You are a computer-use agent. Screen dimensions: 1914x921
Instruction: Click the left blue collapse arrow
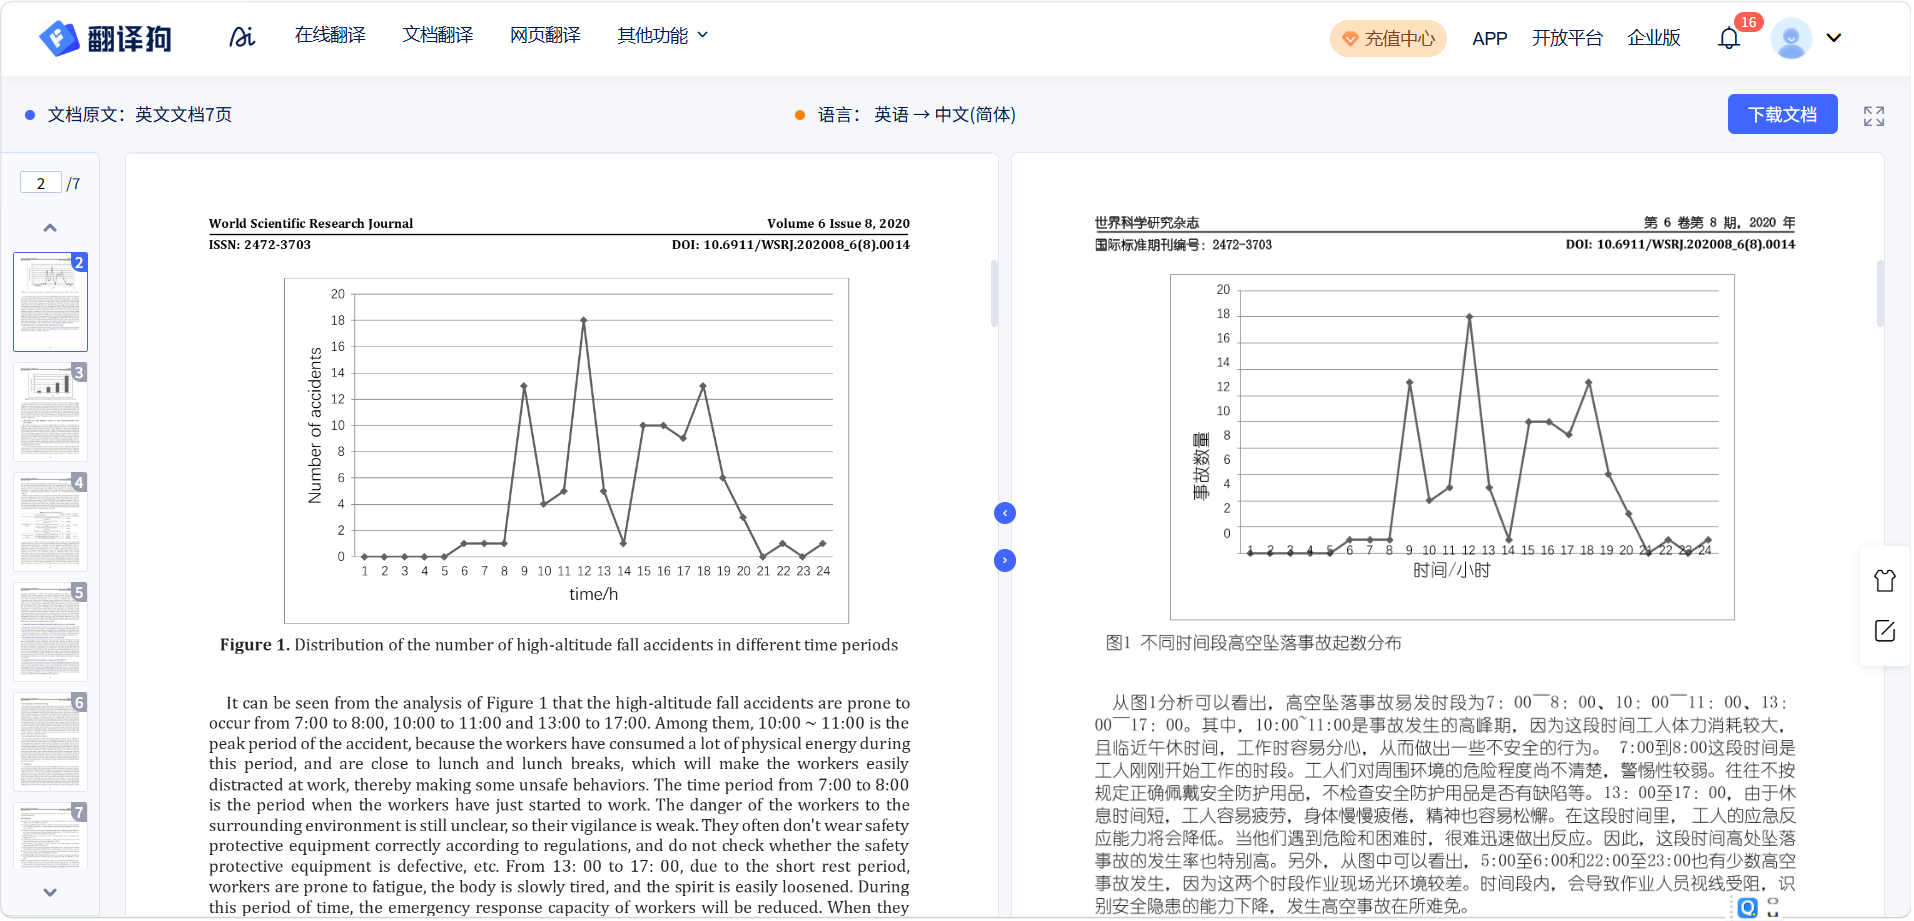pyautogui.click(x=1005, y=513)
